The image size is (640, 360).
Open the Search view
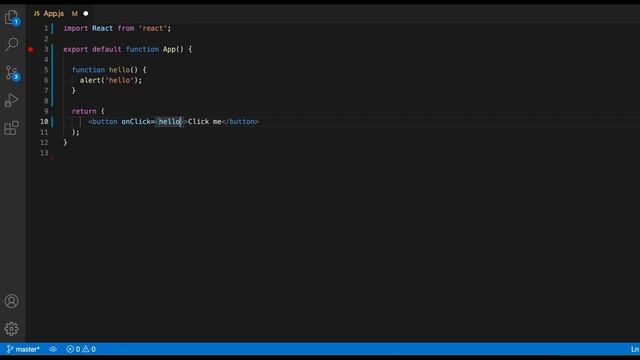tap(12, 44)
